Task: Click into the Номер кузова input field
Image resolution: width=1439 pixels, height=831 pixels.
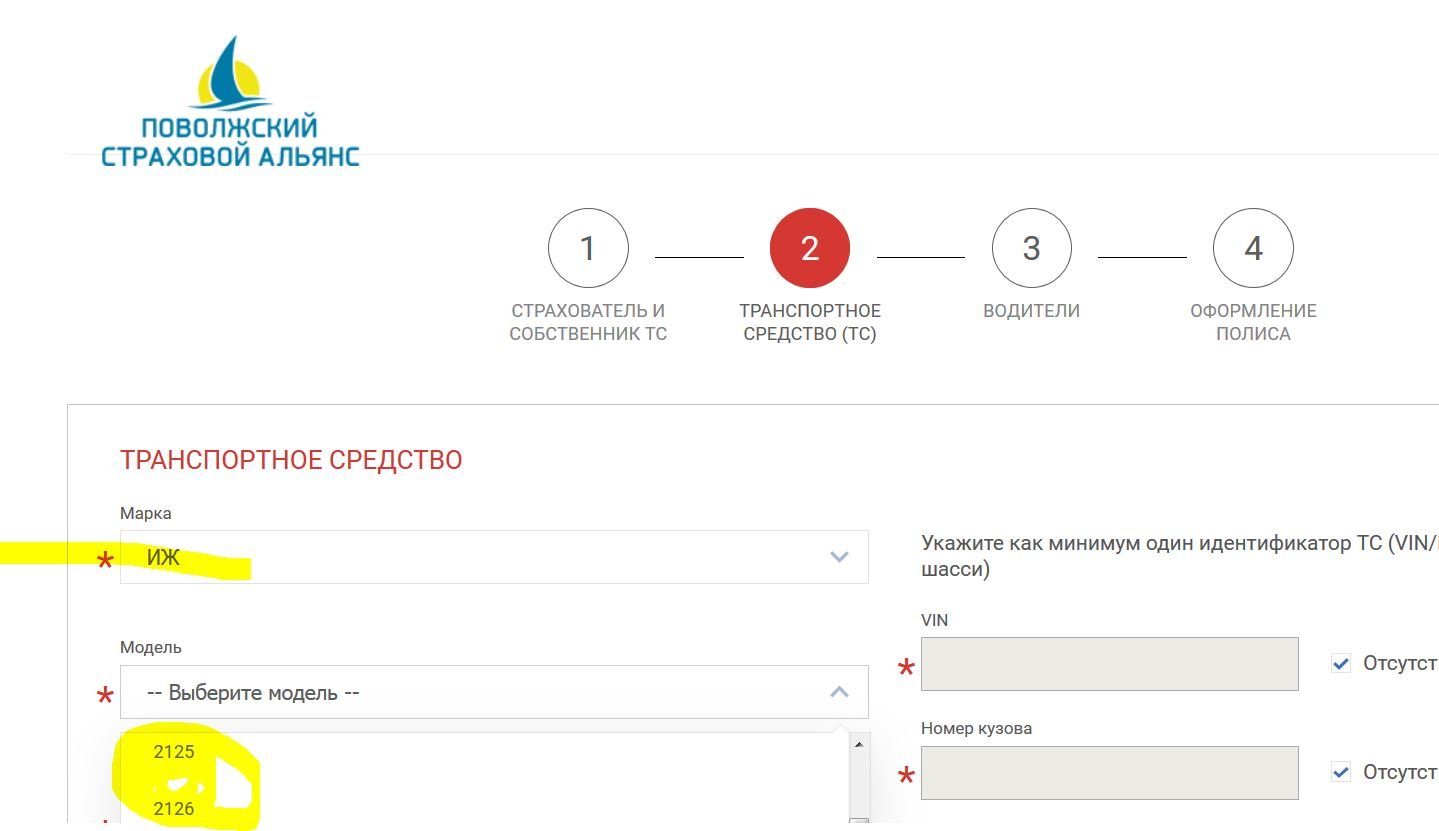Action: pos(1109,773)
